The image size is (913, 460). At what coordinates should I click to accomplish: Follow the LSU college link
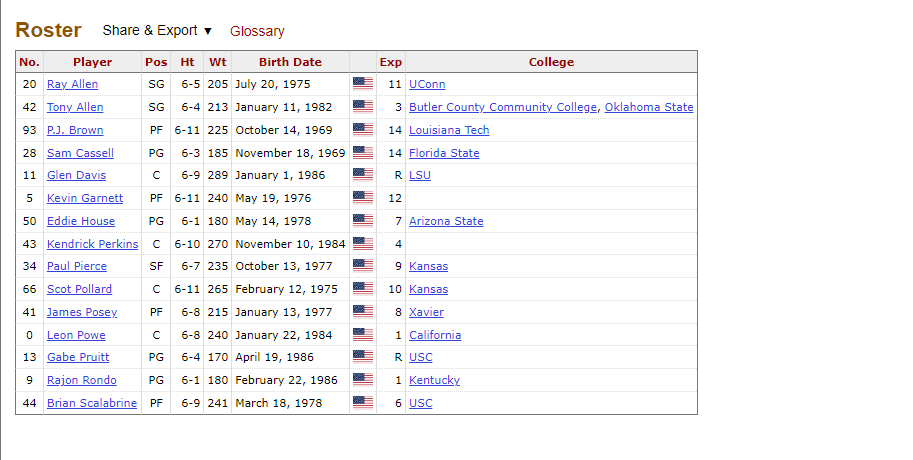click(x=419, y=175)
